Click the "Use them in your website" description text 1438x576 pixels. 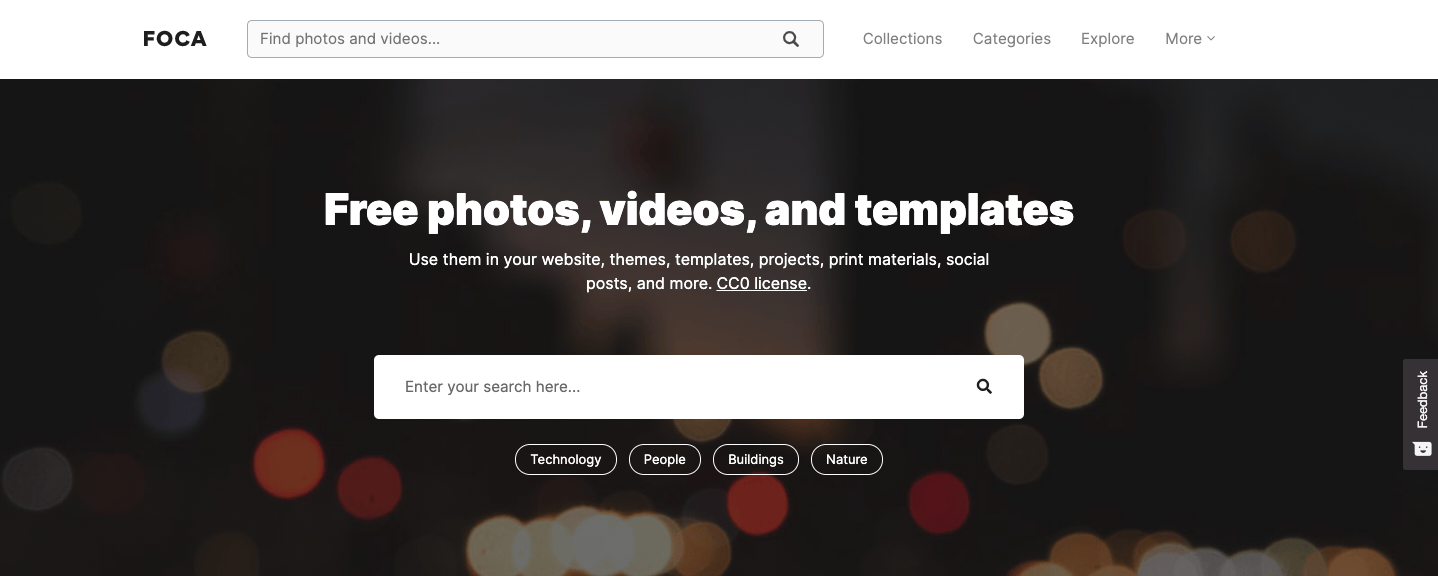[x=698, y=260]
